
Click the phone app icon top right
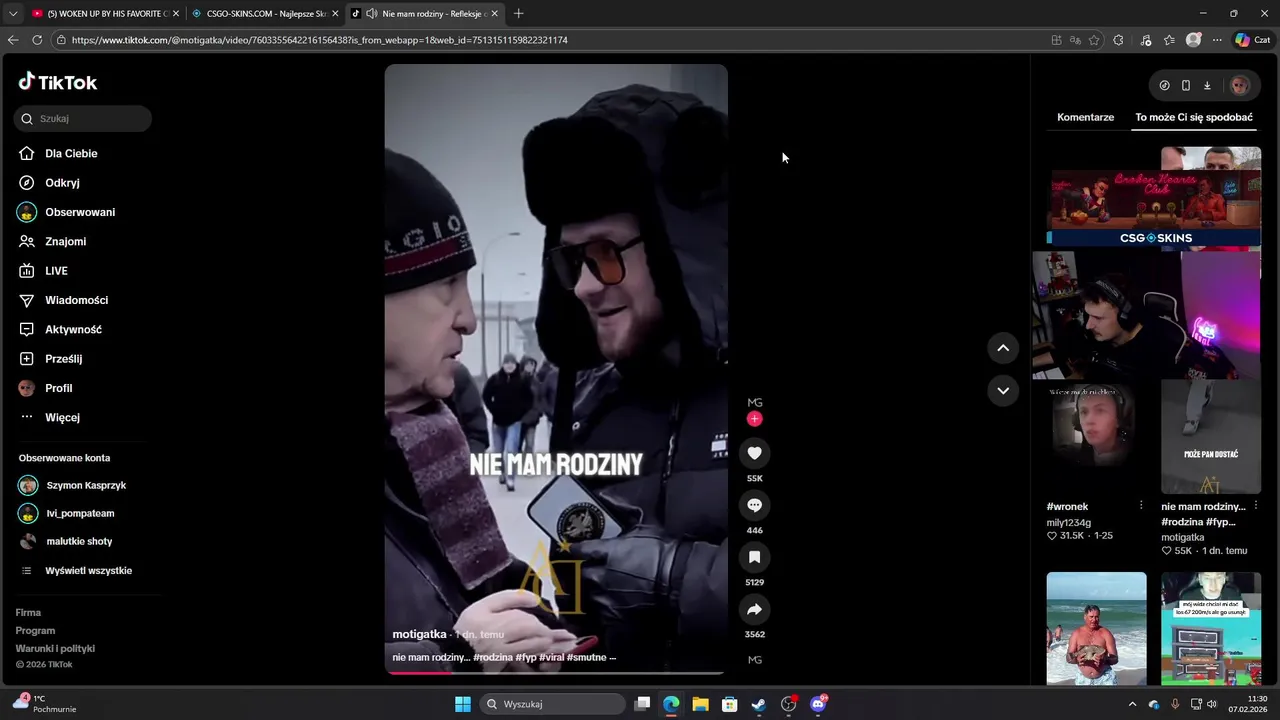tap(1186, 85)
